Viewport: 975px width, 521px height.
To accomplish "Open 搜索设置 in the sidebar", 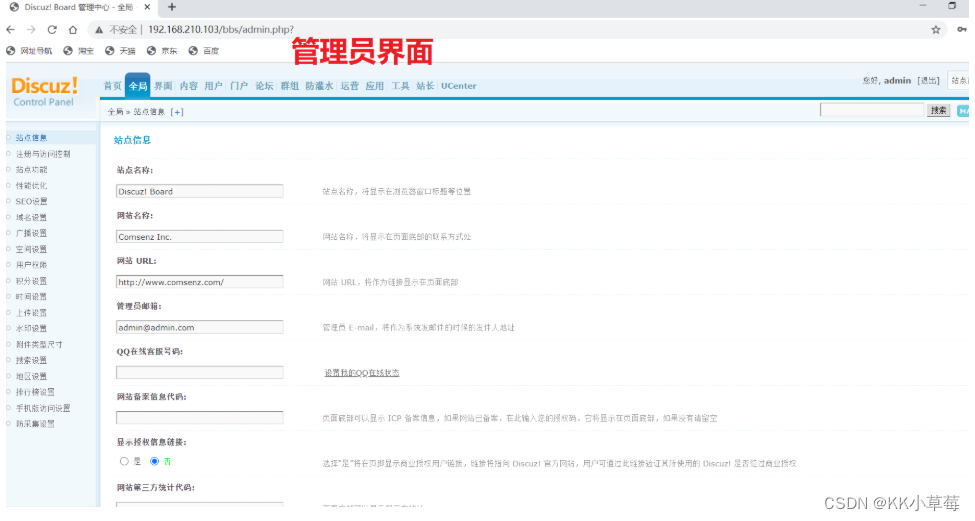I will point(31,360).
